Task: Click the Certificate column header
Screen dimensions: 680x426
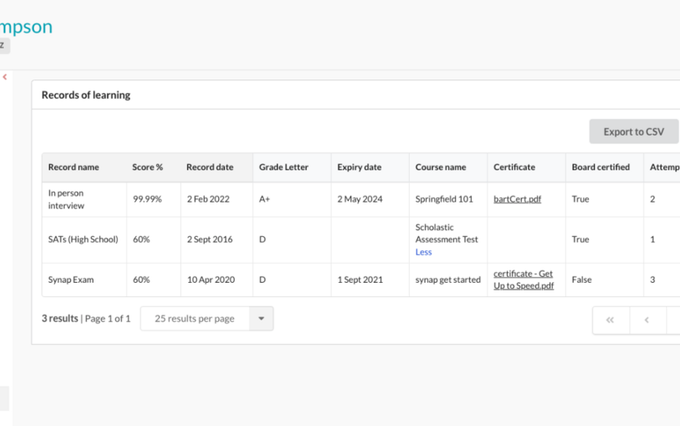Action: (514, 167)
